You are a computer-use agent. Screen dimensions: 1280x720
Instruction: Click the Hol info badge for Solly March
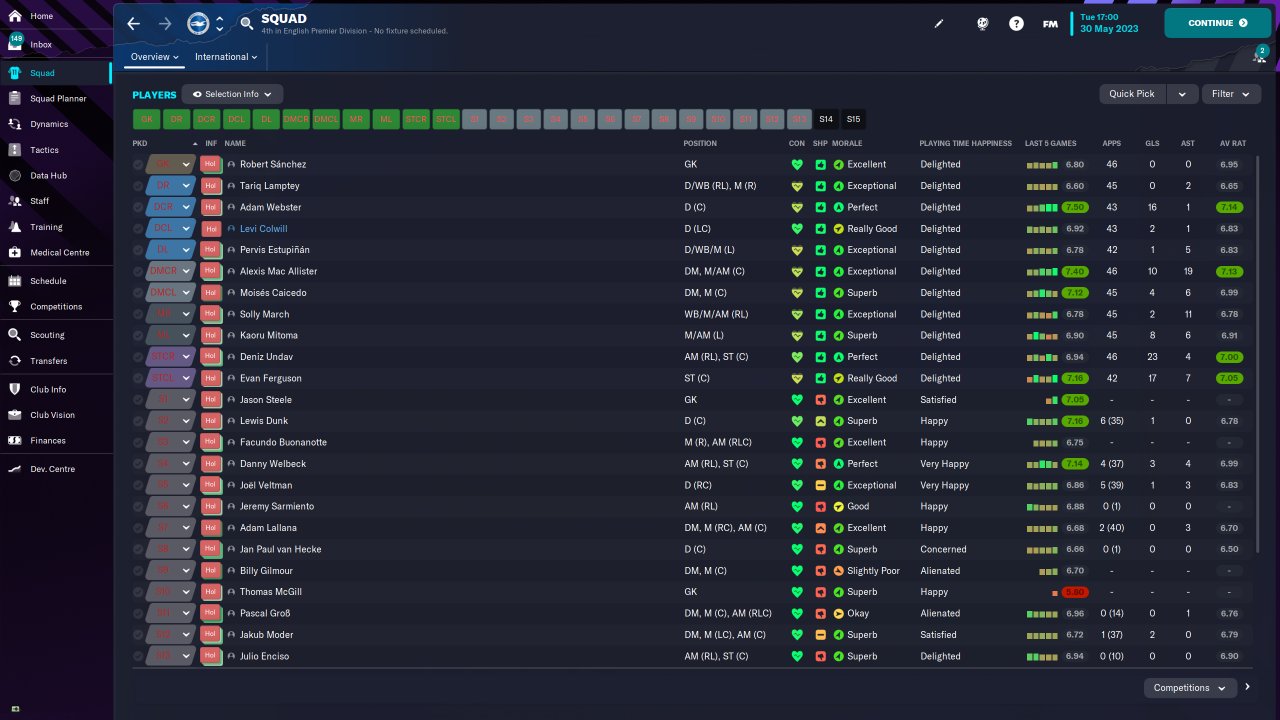[211, 314]
